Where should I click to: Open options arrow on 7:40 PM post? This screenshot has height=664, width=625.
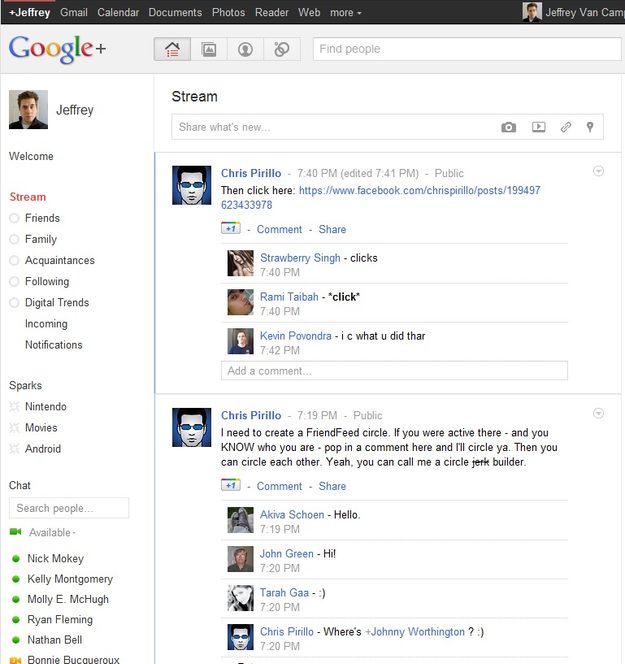coord(598,171)
